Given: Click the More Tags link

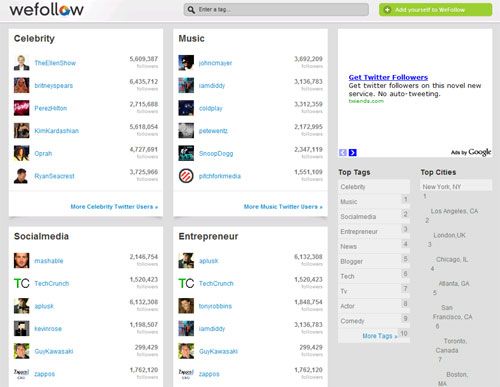Looking at the screenshot, I should pyautogui.click(x=380, y=336).
